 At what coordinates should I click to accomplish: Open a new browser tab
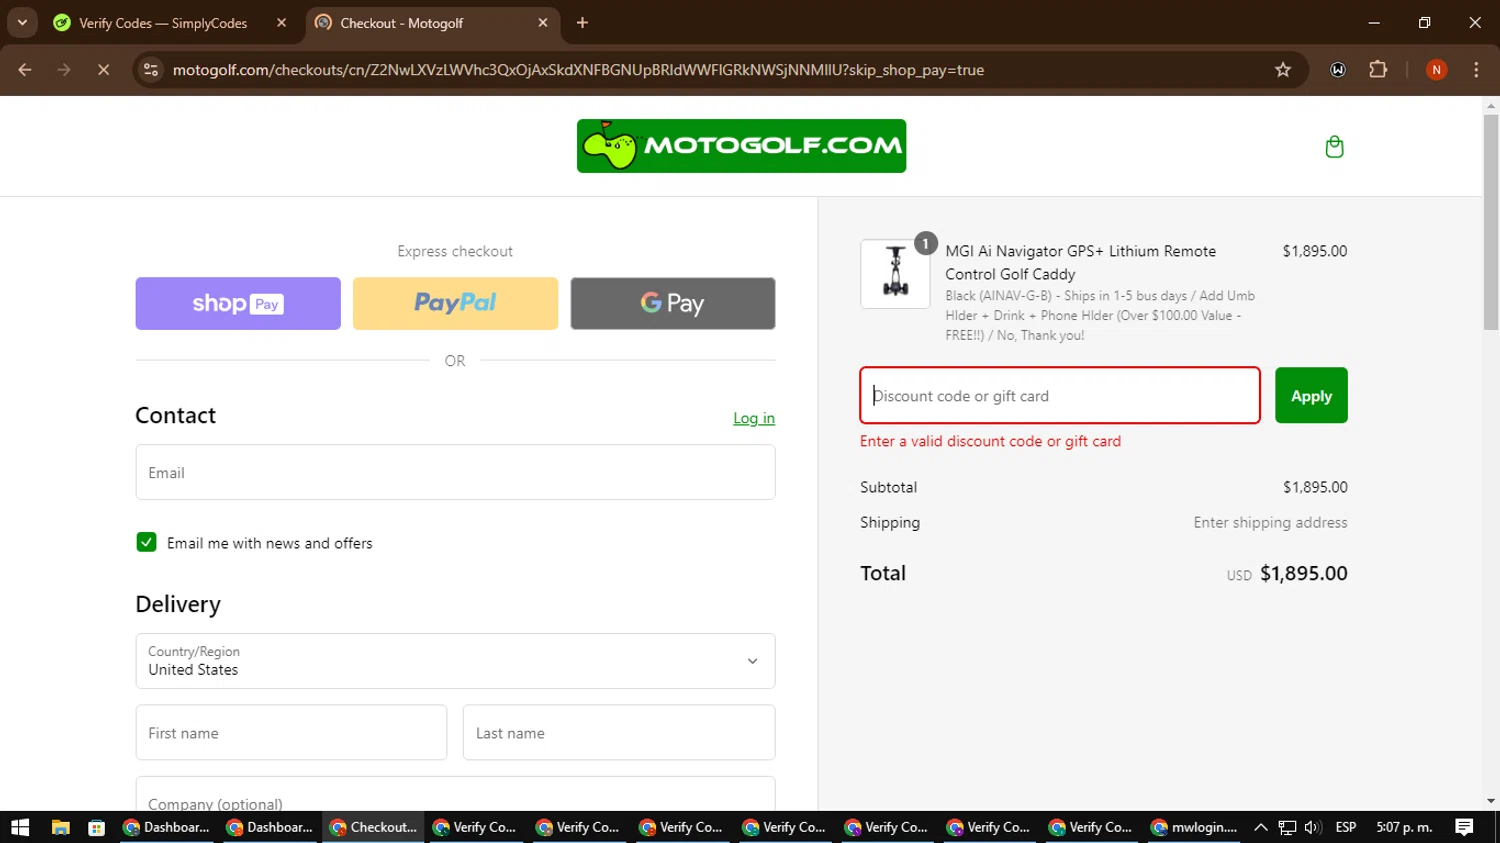pyautogui.click(x=582, y=22)
